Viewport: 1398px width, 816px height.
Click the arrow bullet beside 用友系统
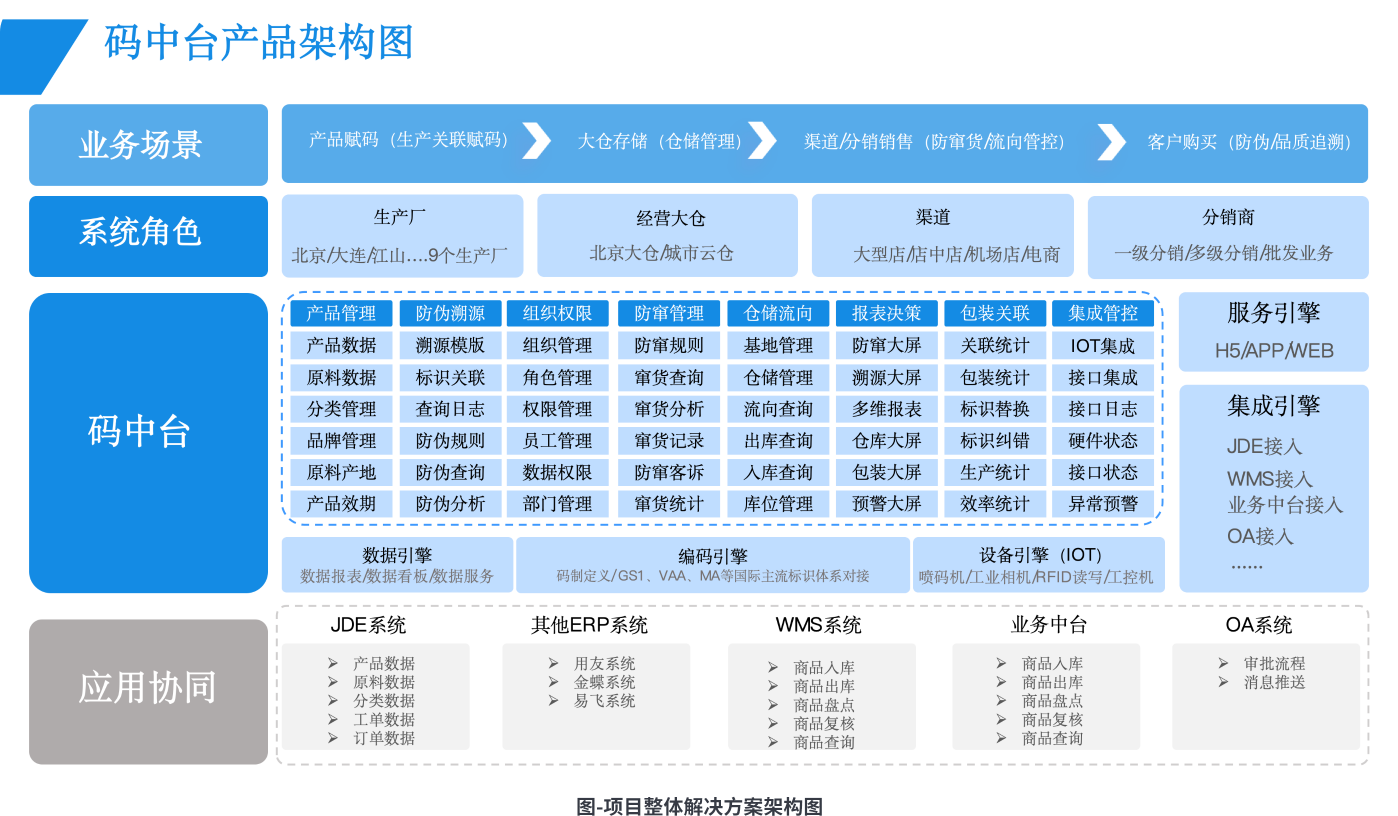click(x=553, y=664)
